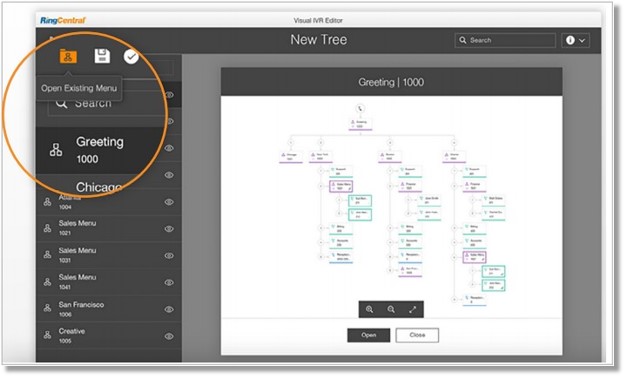
Task: Click the Open Existing Menu folder icon
Action: [68, 56]
